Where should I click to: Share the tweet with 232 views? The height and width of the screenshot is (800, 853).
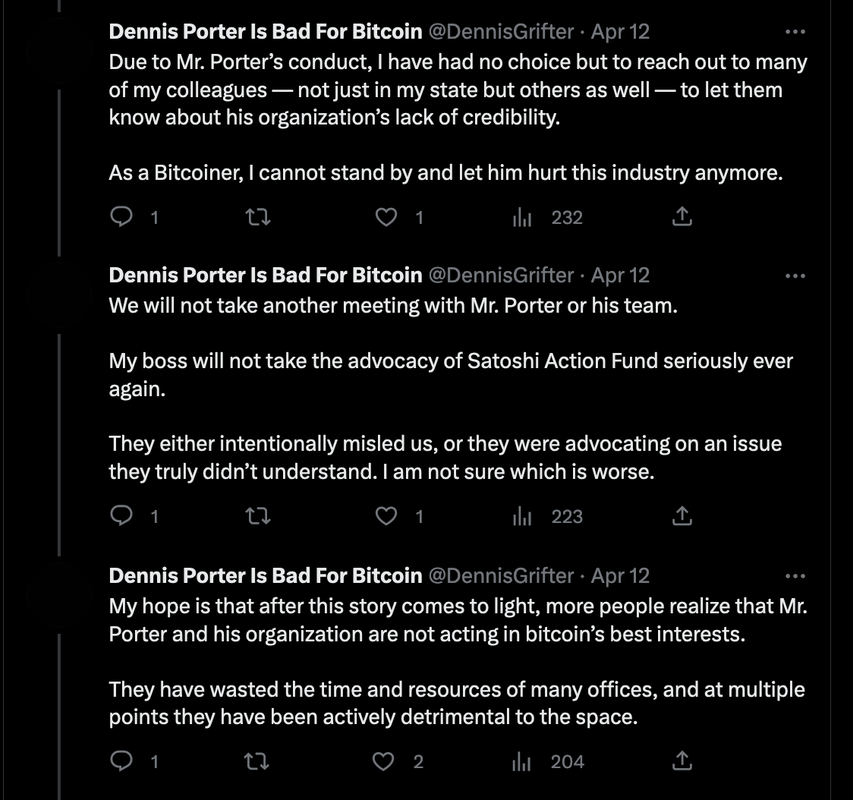pos(683,217)
